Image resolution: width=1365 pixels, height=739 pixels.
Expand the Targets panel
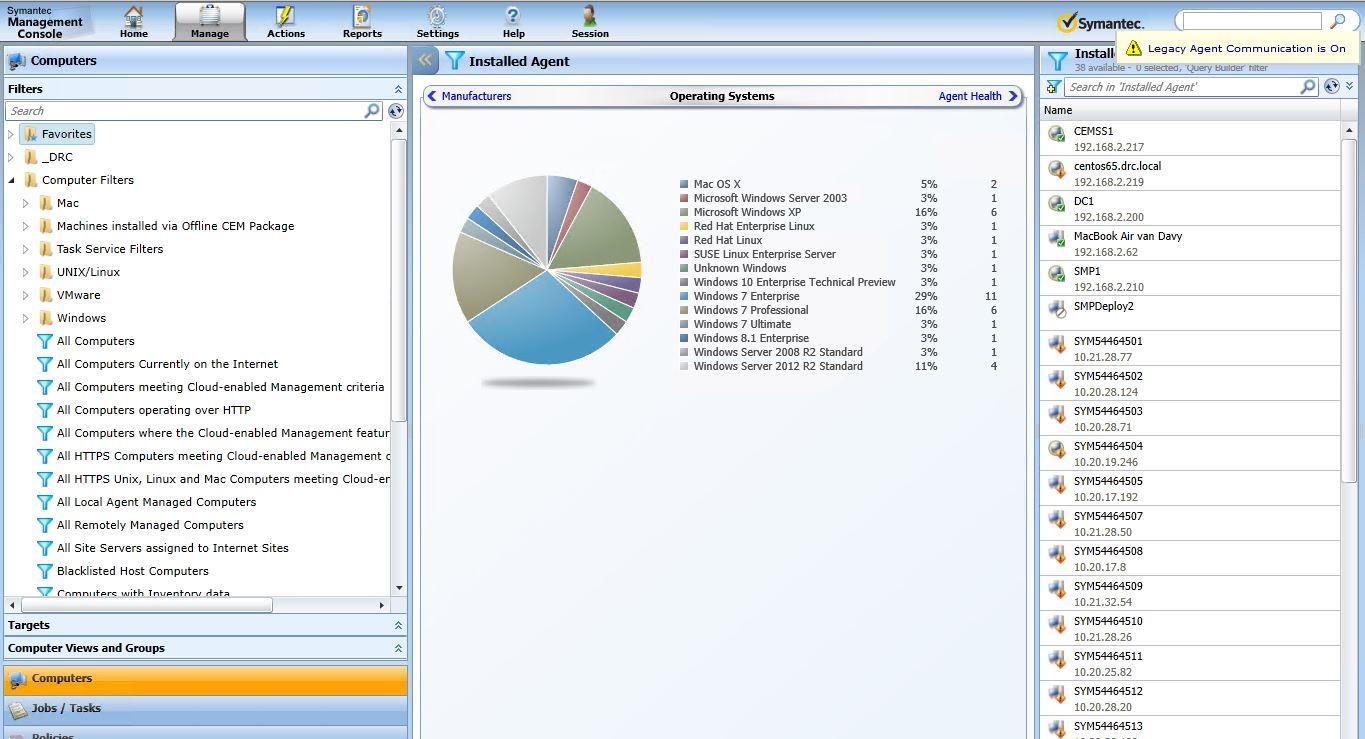coord(398,625)
